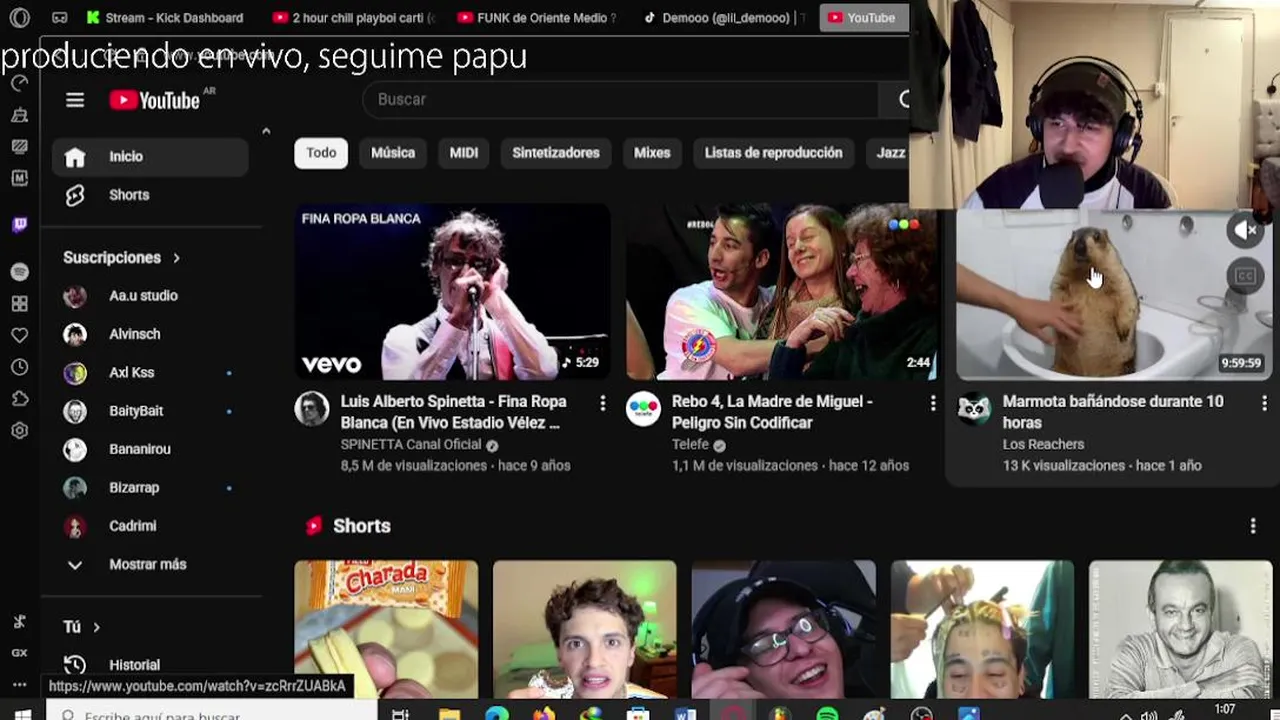Filter the feed by Música
Screen dimensions: 1280x720
point(393,153)
